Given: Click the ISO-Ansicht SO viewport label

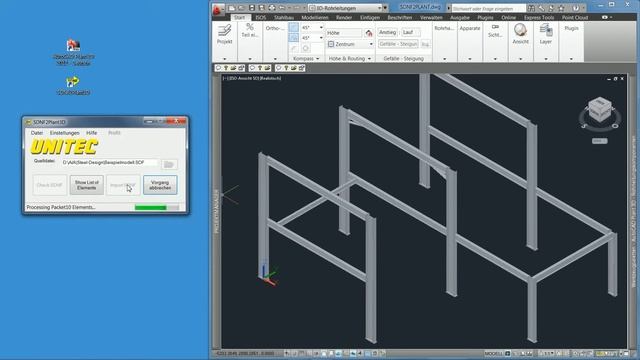Looking at the screenshot, I should pyautogui.click(x=253, y=78).
